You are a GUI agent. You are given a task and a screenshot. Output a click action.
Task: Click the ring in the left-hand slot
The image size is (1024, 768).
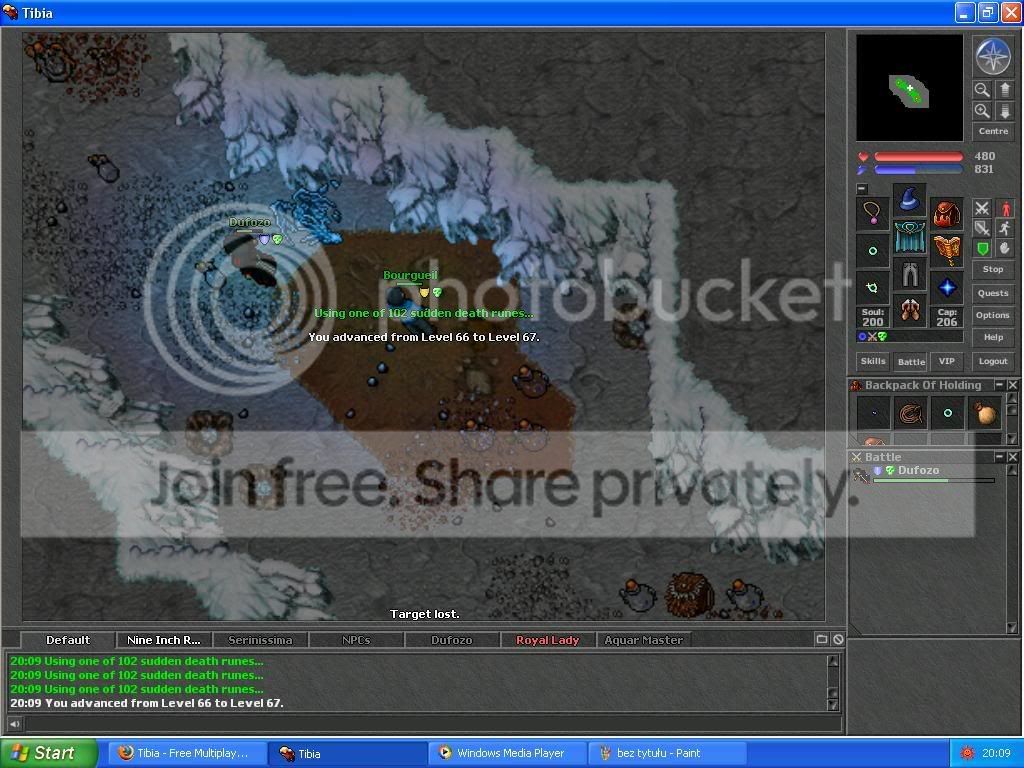coord(873,251)
